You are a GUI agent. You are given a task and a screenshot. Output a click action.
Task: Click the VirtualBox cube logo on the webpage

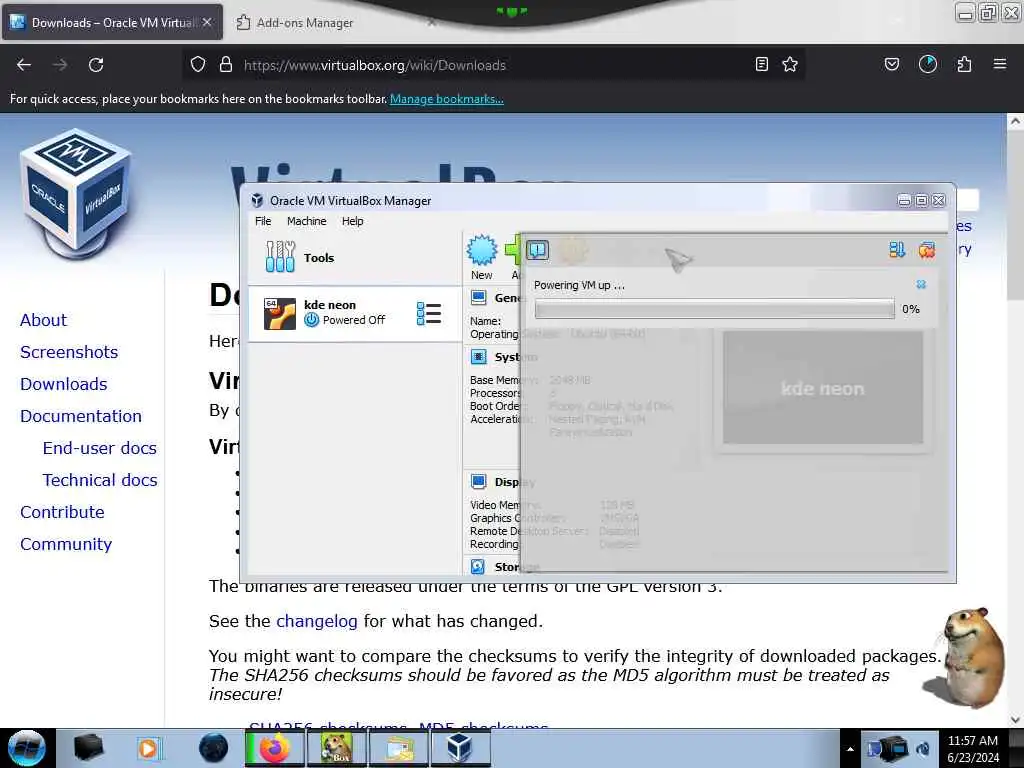tap(76, 193)
